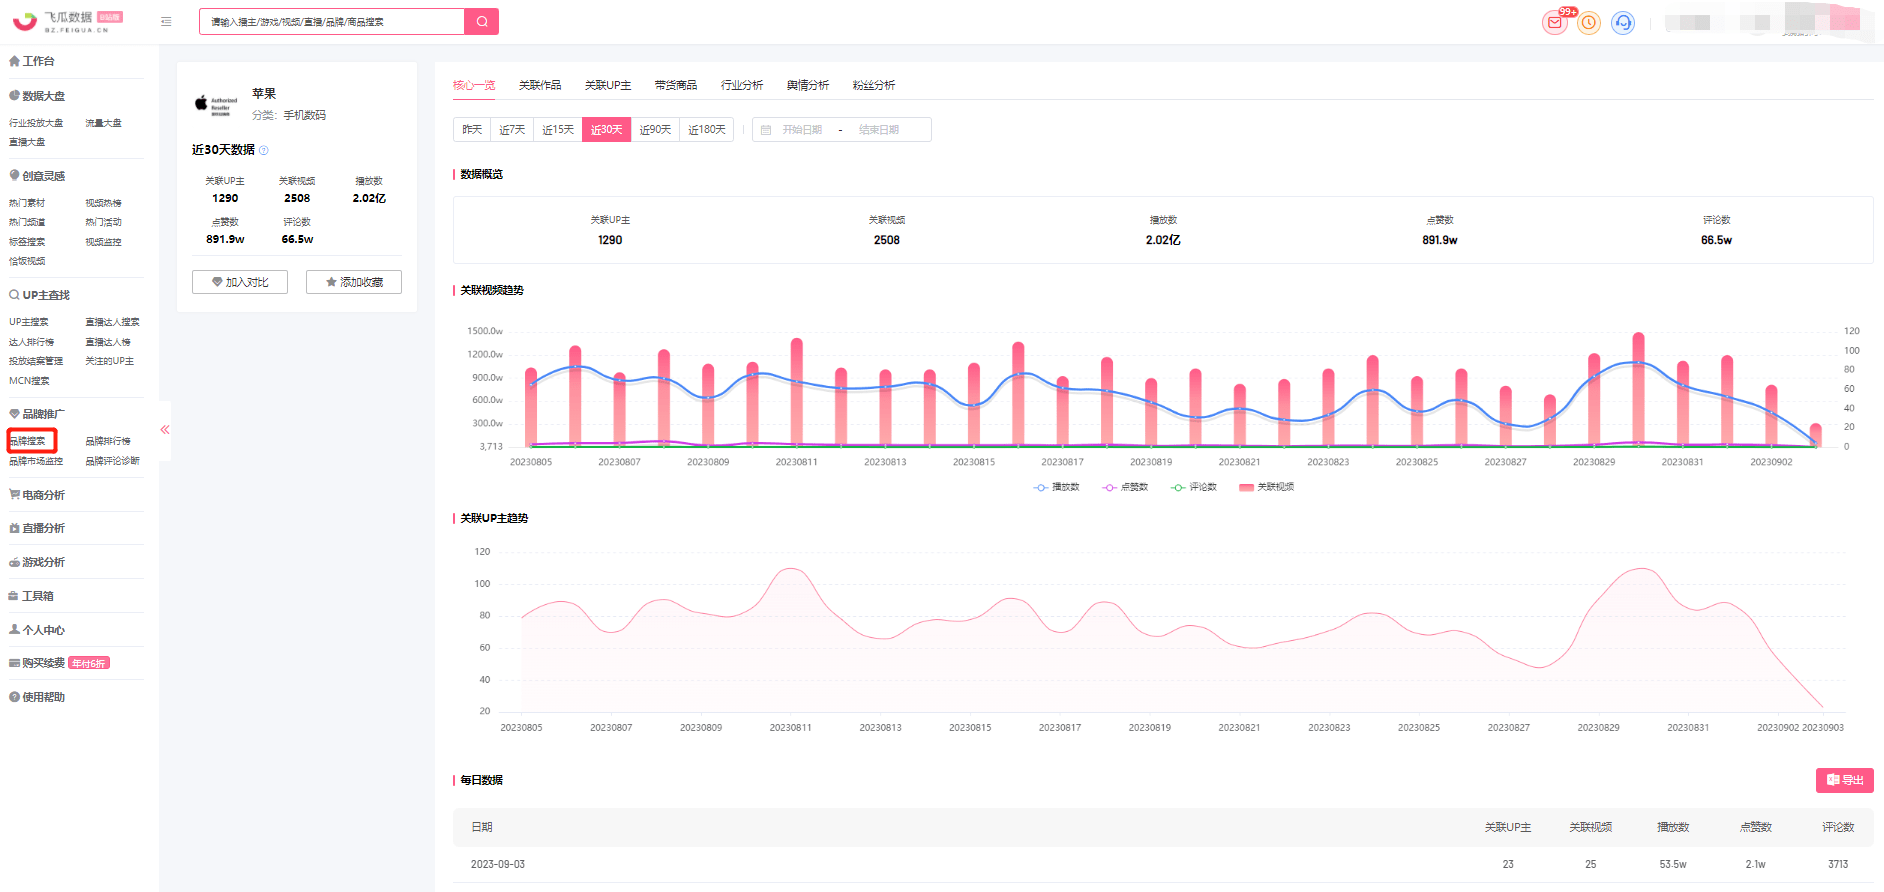Open UP主搜索 in the sidebar
The width and height of the screenshot is (1884, 892).
point(29,322)
